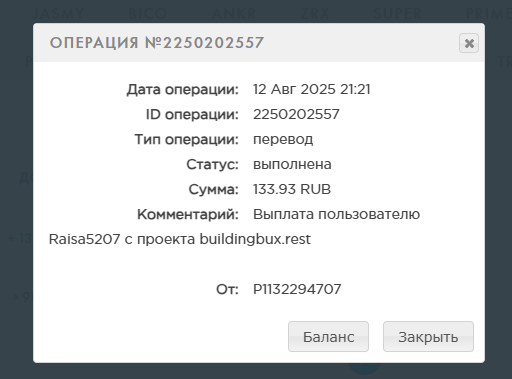Select ZRX in the background ticker row
Viewport: 512px width, 379px height.
(x=315, y=14)
